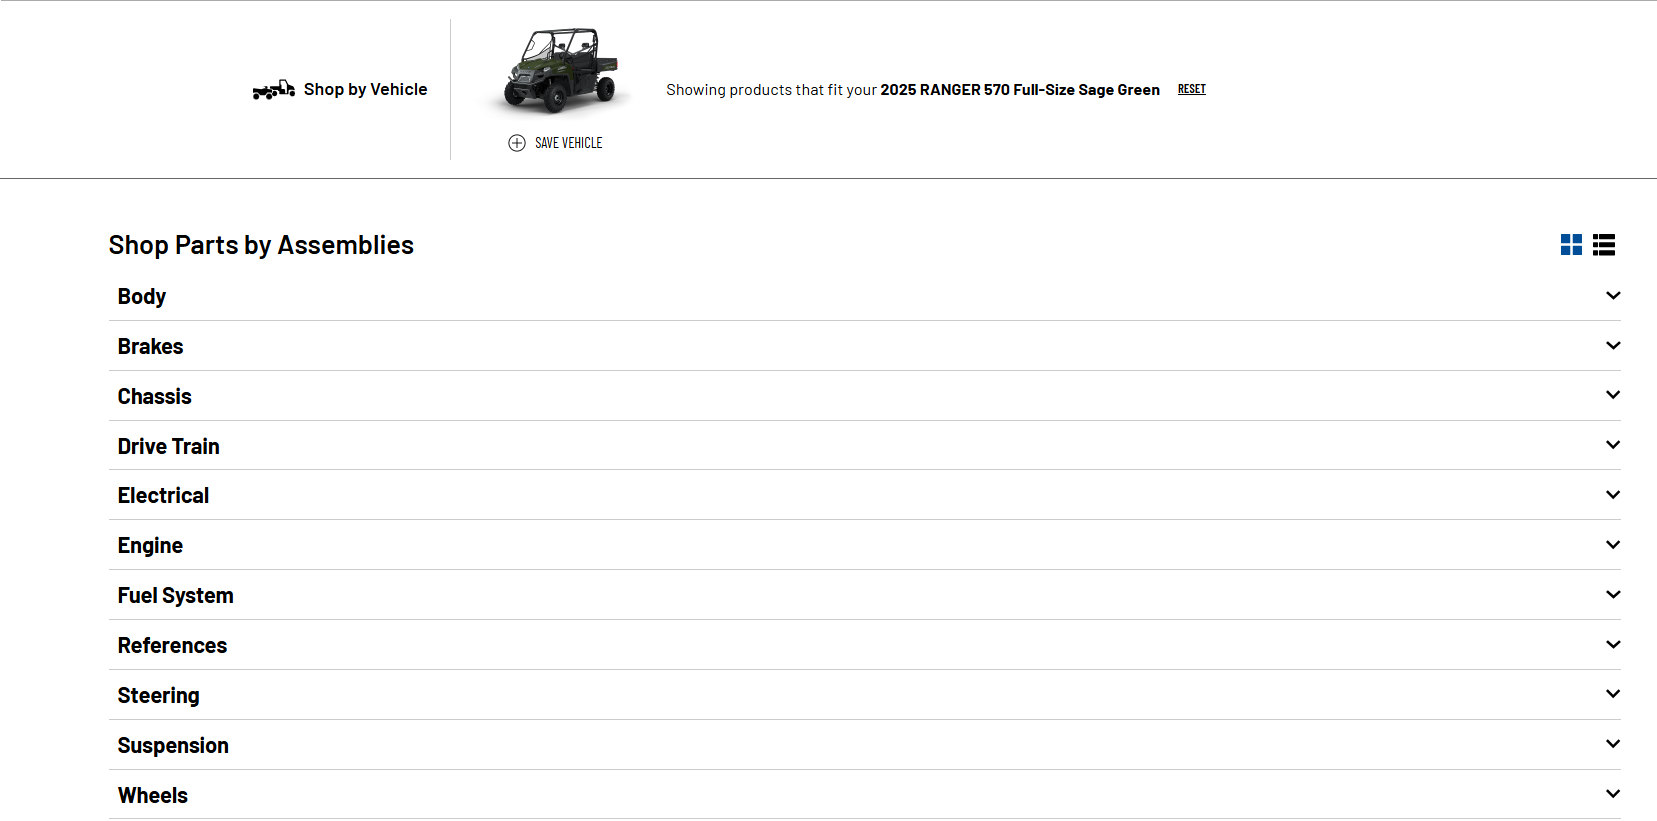Expand the Body assembly section

pyautogui.click(x=142, y=296)
